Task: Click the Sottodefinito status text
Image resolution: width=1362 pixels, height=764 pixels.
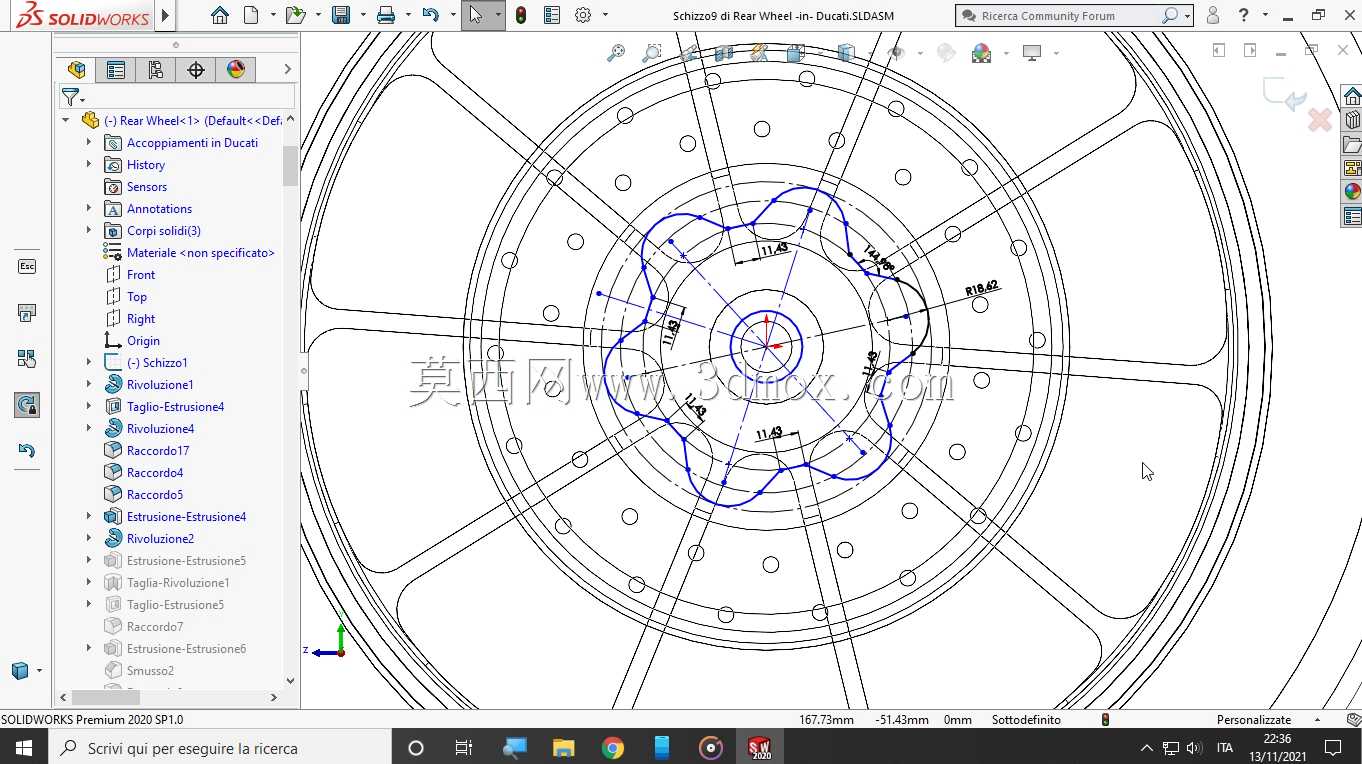Action: tap(1026, 719)
